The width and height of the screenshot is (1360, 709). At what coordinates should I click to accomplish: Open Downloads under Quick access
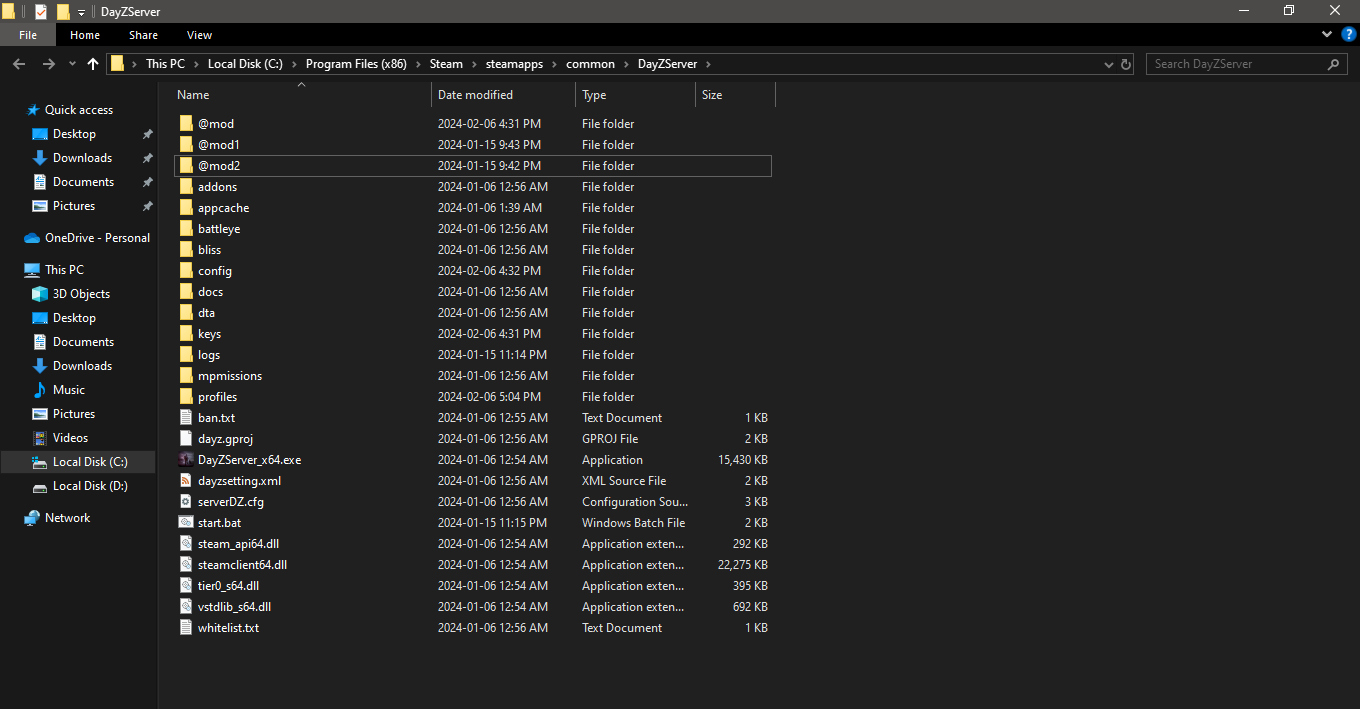pyautogui.click(x=82, y=158)
